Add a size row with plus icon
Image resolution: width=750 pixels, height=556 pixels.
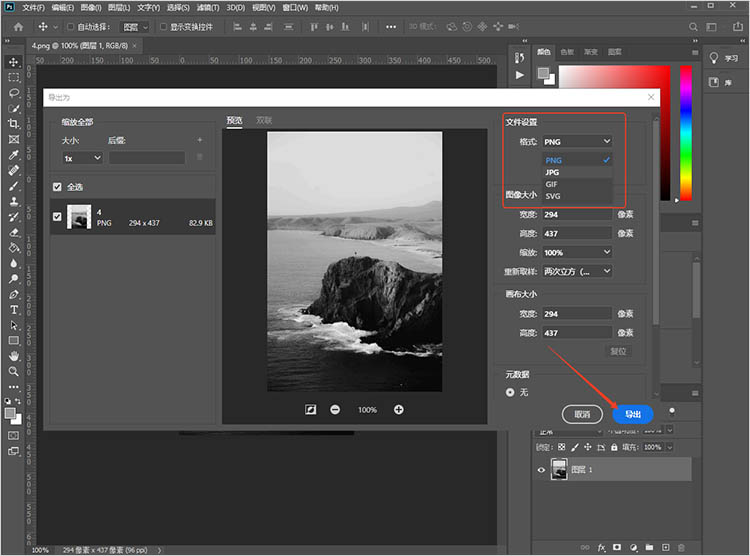tap(200, 140)
